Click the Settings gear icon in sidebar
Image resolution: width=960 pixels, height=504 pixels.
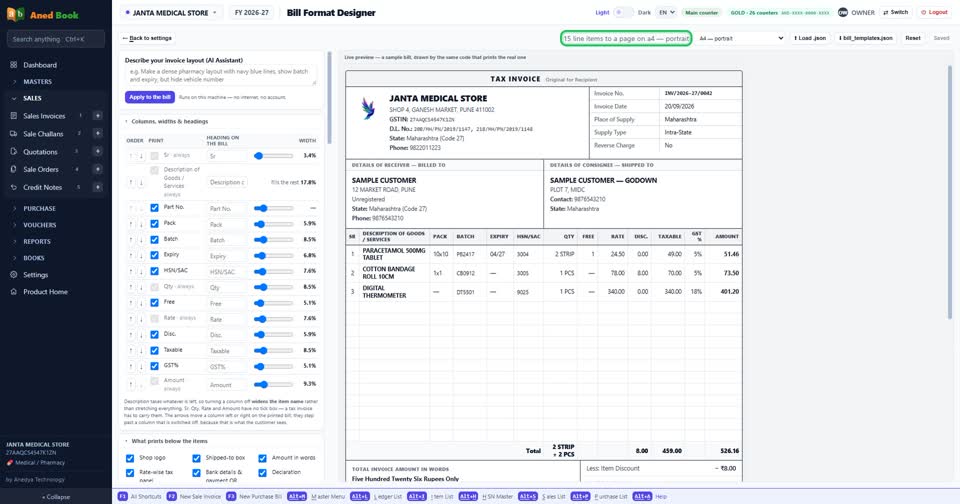[x=13, y=275]
